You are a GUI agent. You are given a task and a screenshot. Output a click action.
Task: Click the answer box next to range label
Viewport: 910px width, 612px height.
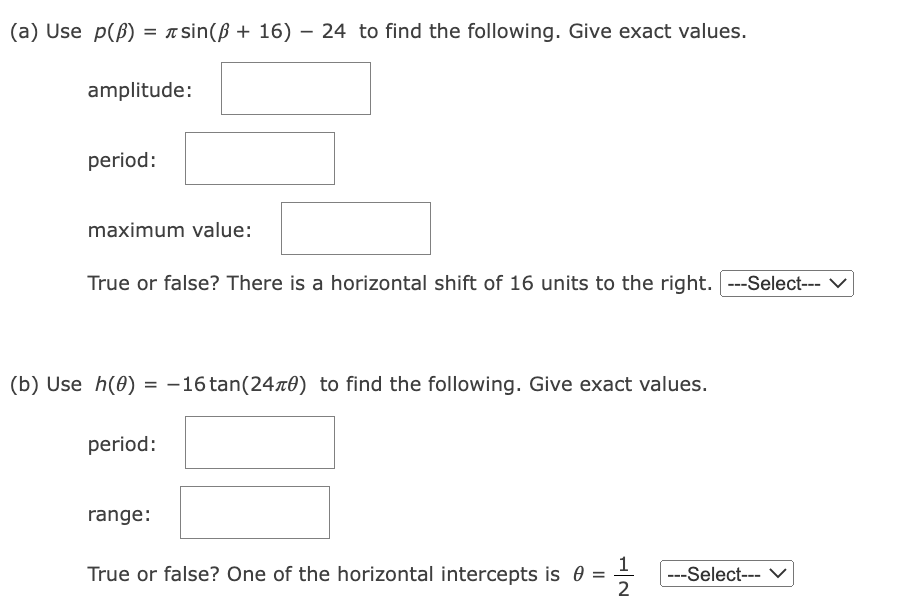[255, 512]
